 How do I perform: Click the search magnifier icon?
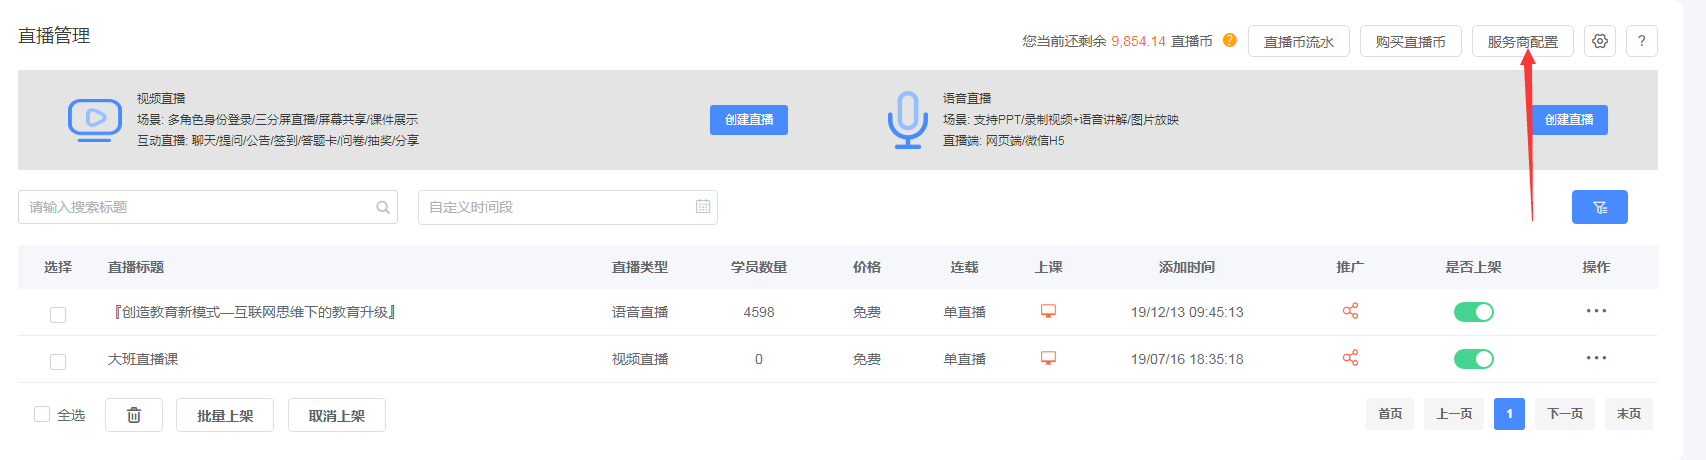click(x=383, y=207)
